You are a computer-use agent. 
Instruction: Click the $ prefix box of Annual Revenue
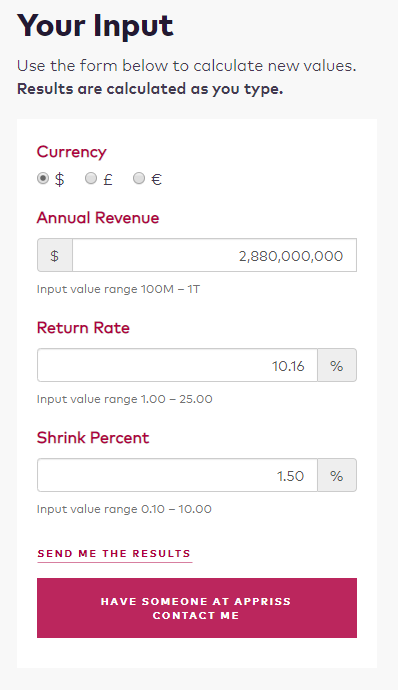click(x=55, y=255)
